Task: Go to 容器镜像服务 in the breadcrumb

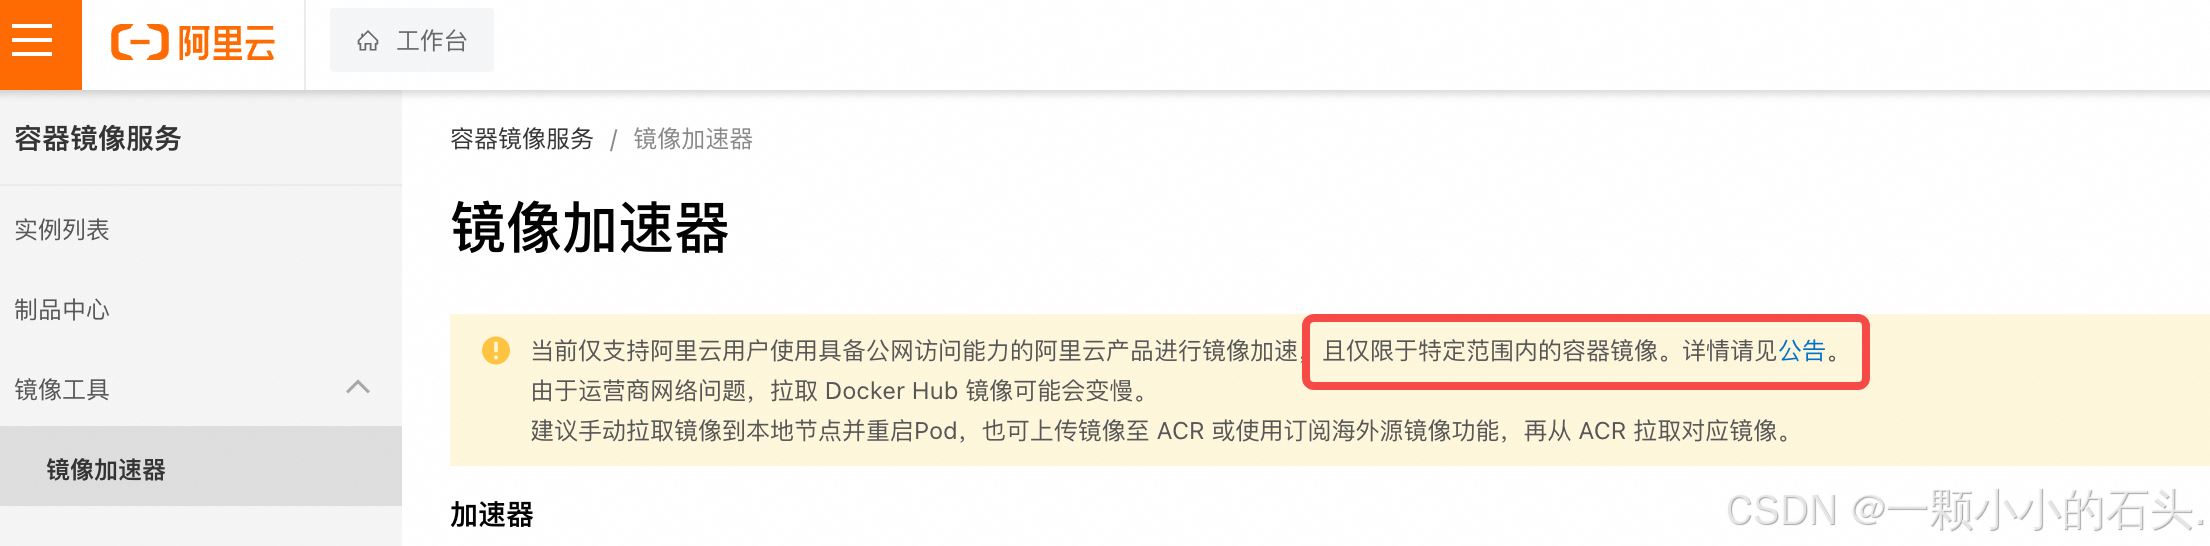Action: coord(522,139)
